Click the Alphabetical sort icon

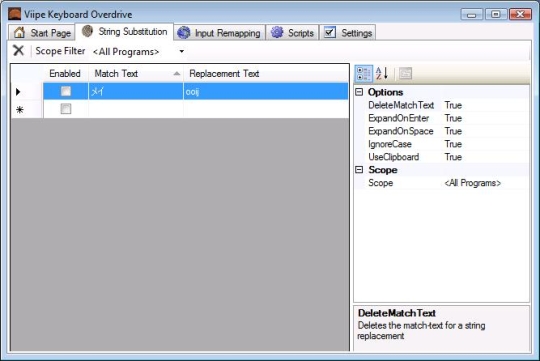(382, 73)
